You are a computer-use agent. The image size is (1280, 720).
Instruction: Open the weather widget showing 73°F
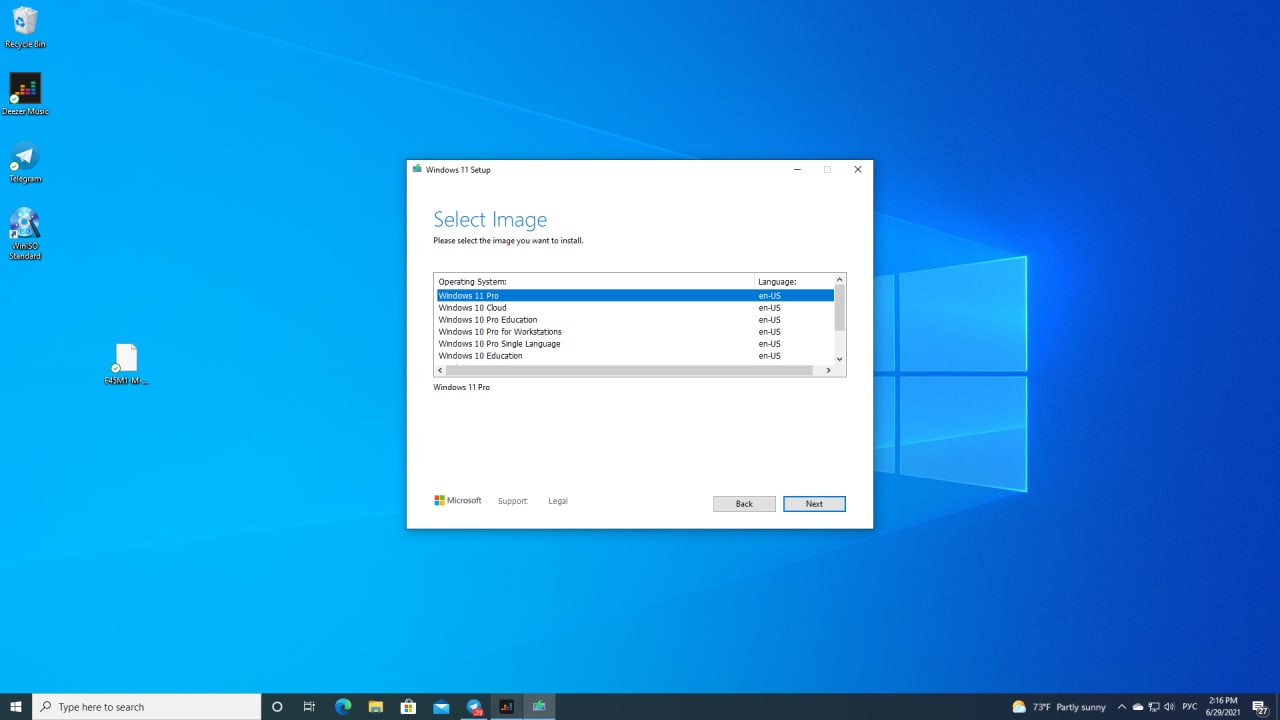coord(1058,707)
